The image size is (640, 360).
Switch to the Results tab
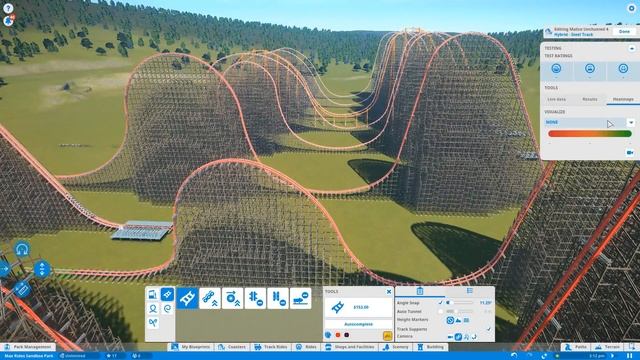point(589,99)
